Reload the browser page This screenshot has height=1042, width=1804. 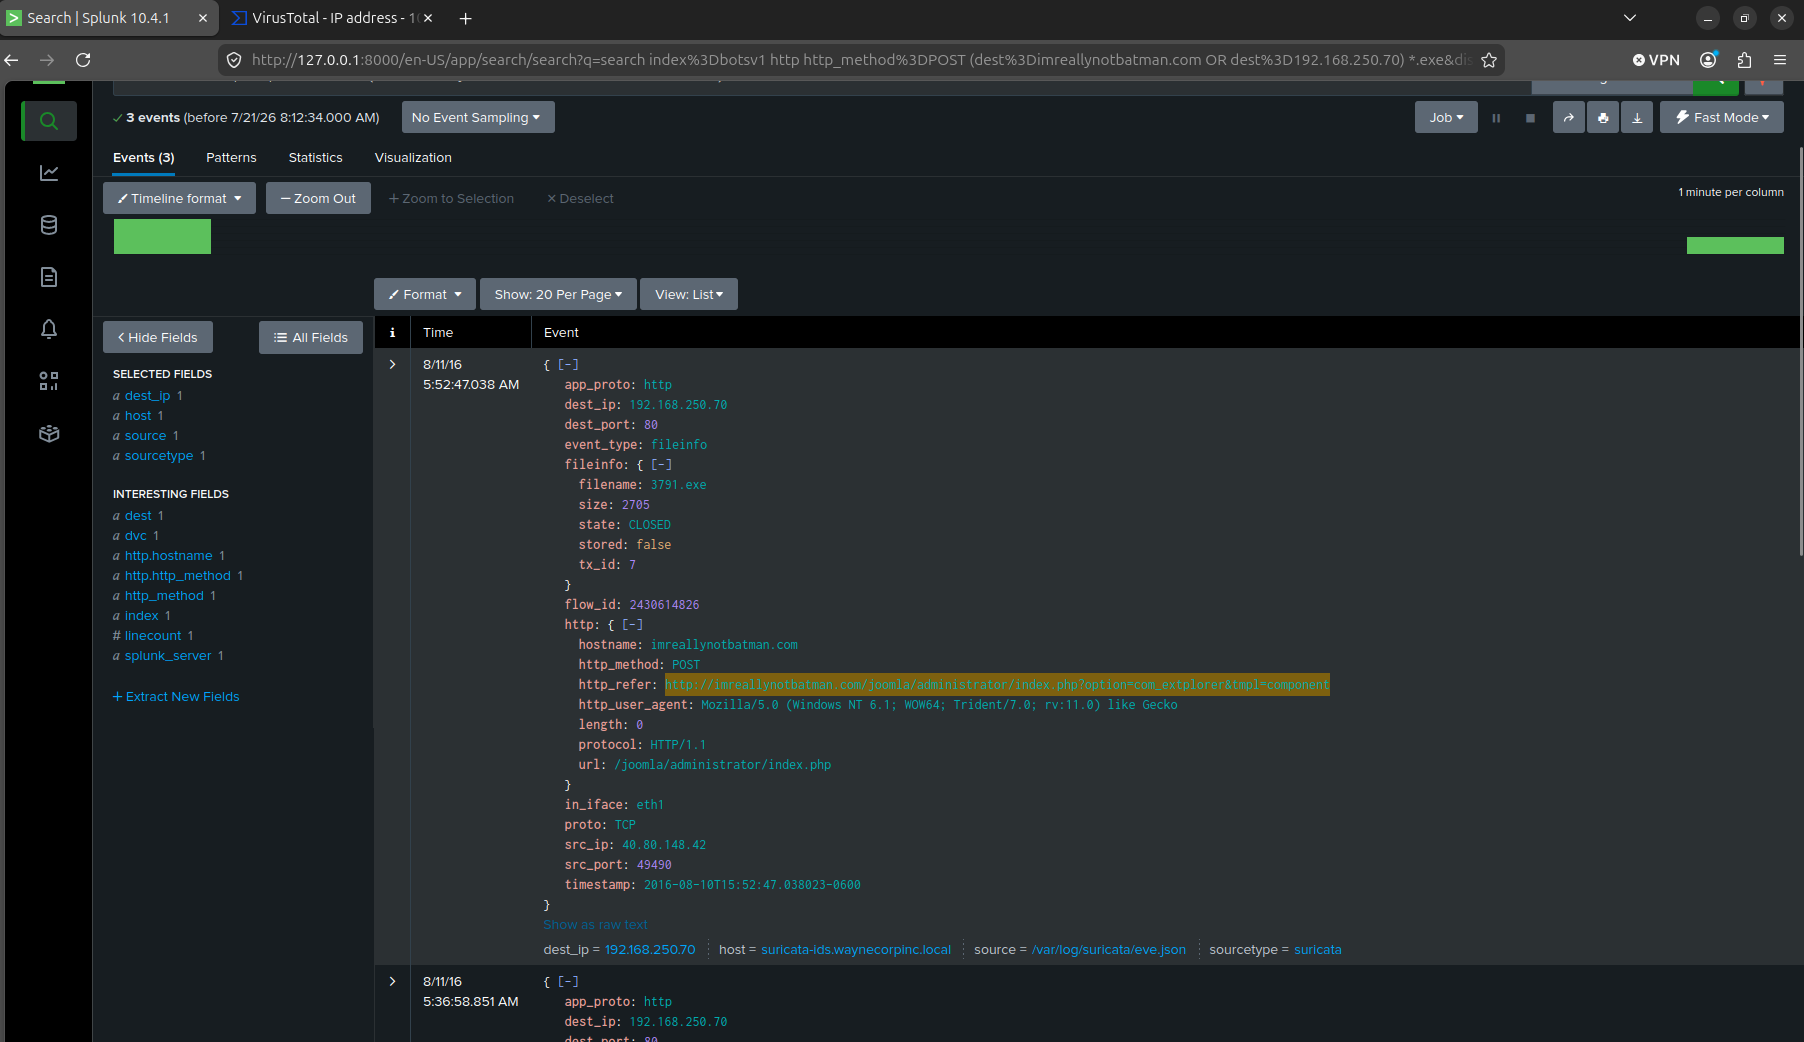pyautogui.click(x=83, y=60)
